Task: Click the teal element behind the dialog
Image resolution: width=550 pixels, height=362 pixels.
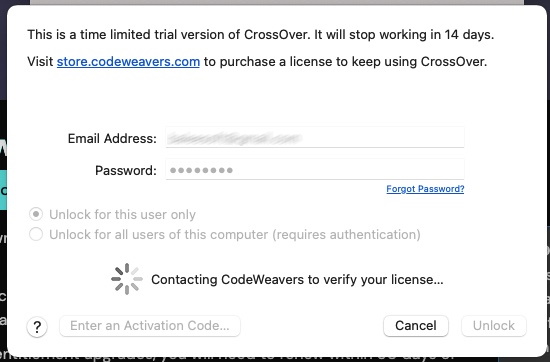Action: pyautogui.click(x=3, y=190)
